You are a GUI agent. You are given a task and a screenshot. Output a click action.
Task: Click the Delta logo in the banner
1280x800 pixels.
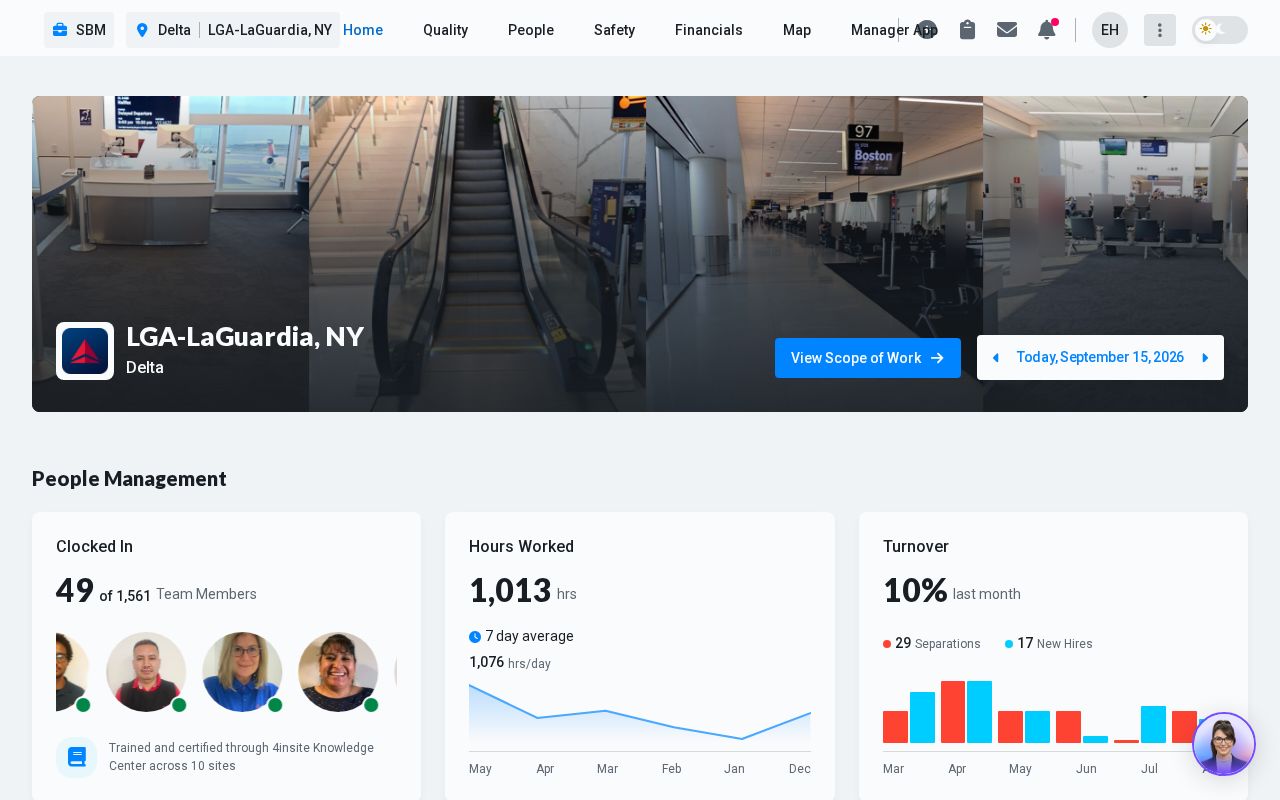click(85, 351)
